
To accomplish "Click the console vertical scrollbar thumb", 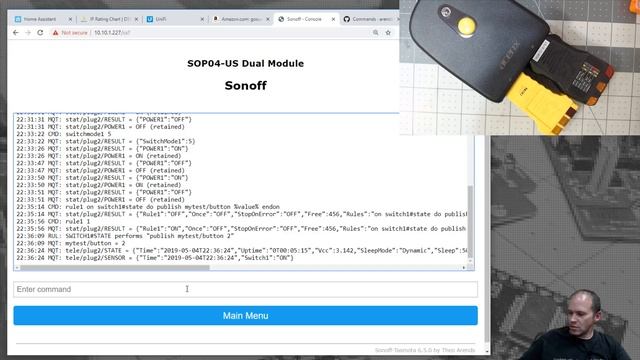I will (x=470, y=222).
